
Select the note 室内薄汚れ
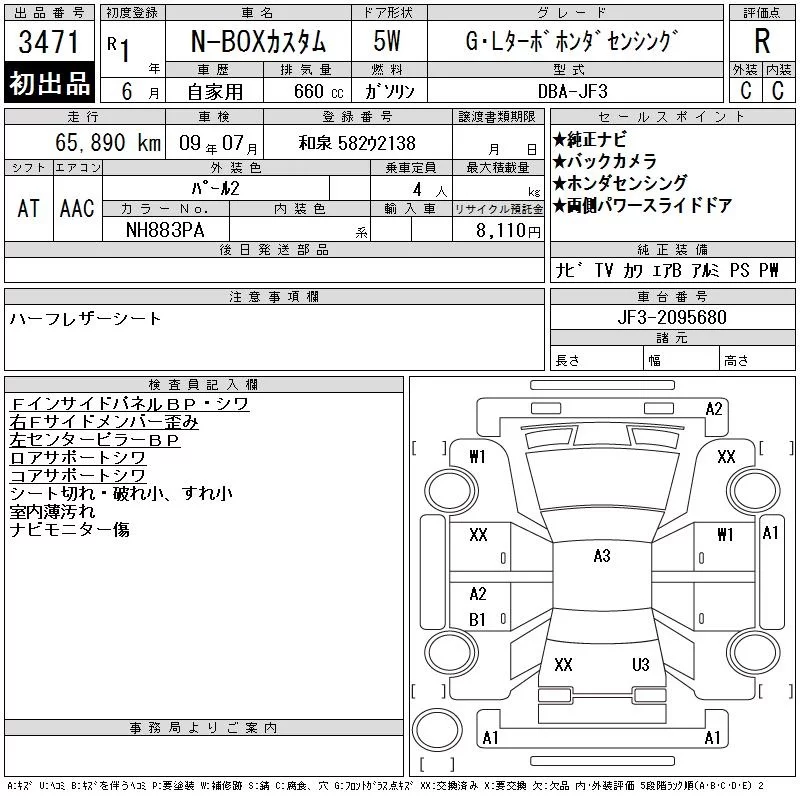pyautogui.click(x=53, y=511)
